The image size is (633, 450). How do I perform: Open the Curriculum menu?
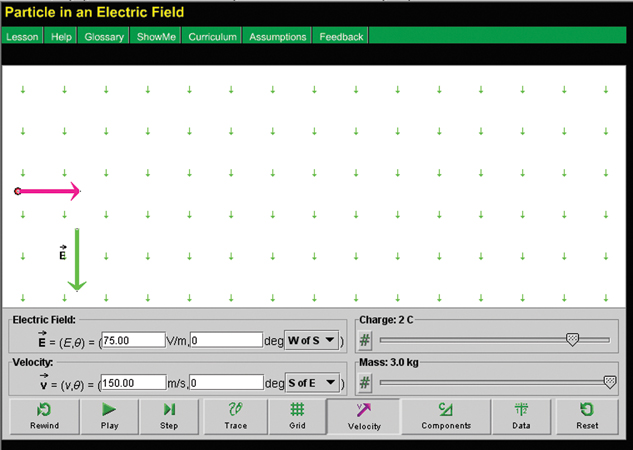click(x=212, y=37)
